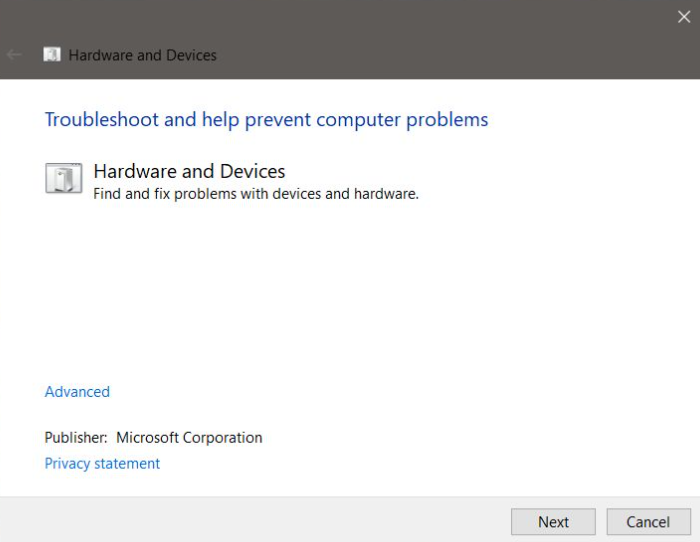Click the word Devices in the window title
This screenshot has width=700, height=542.
pyautogui.click(x=190, y=55)
